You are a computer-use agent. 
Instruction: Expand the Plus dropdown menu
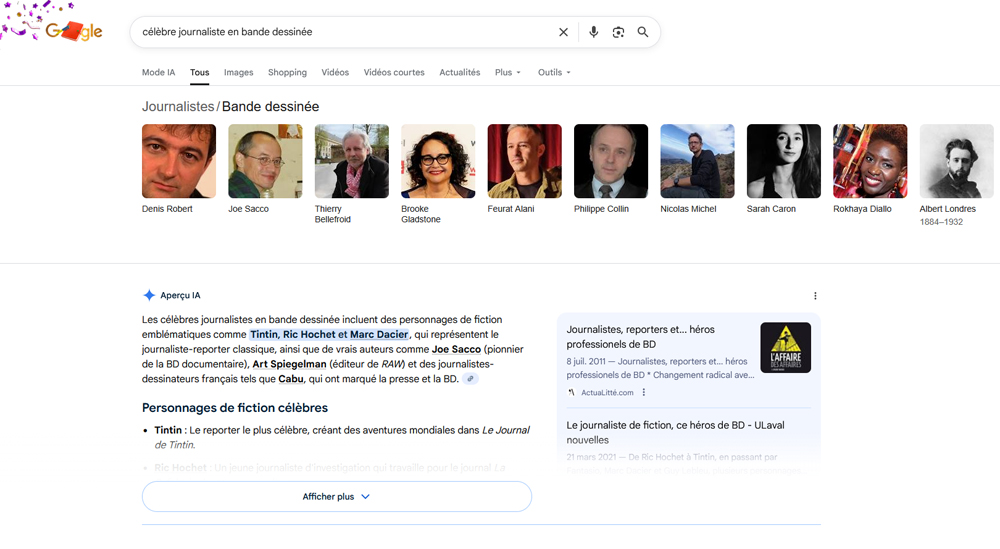point(507,73)
